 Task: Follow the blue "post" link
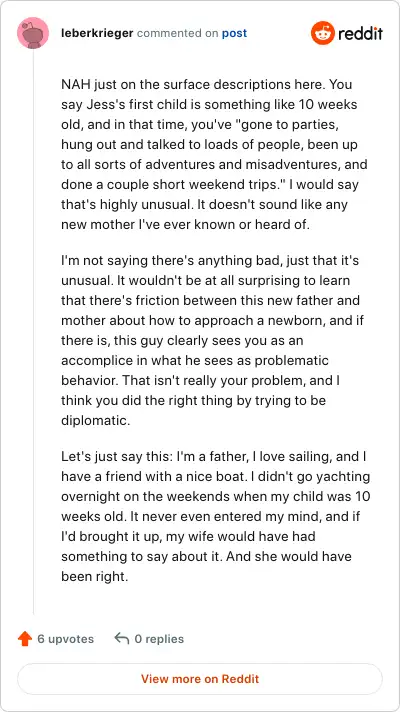click(x=234, y=34)
